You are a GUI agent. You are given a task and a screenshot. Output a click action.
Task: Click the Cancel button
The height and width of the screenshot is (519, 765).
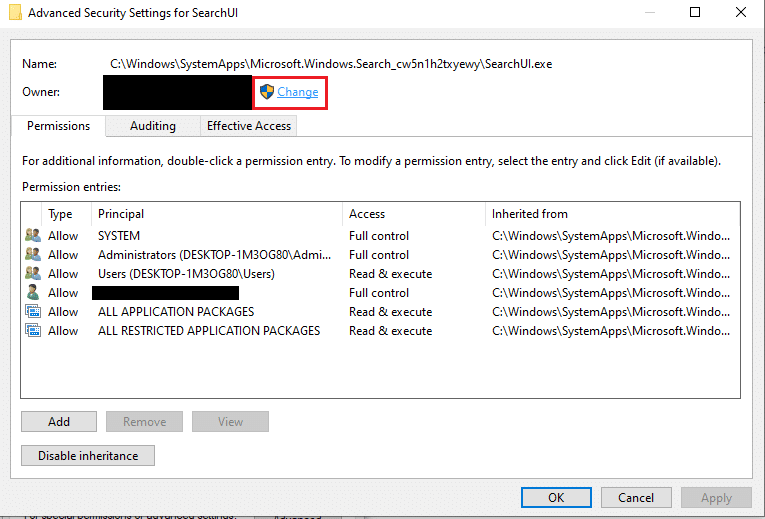click(636, 498)
